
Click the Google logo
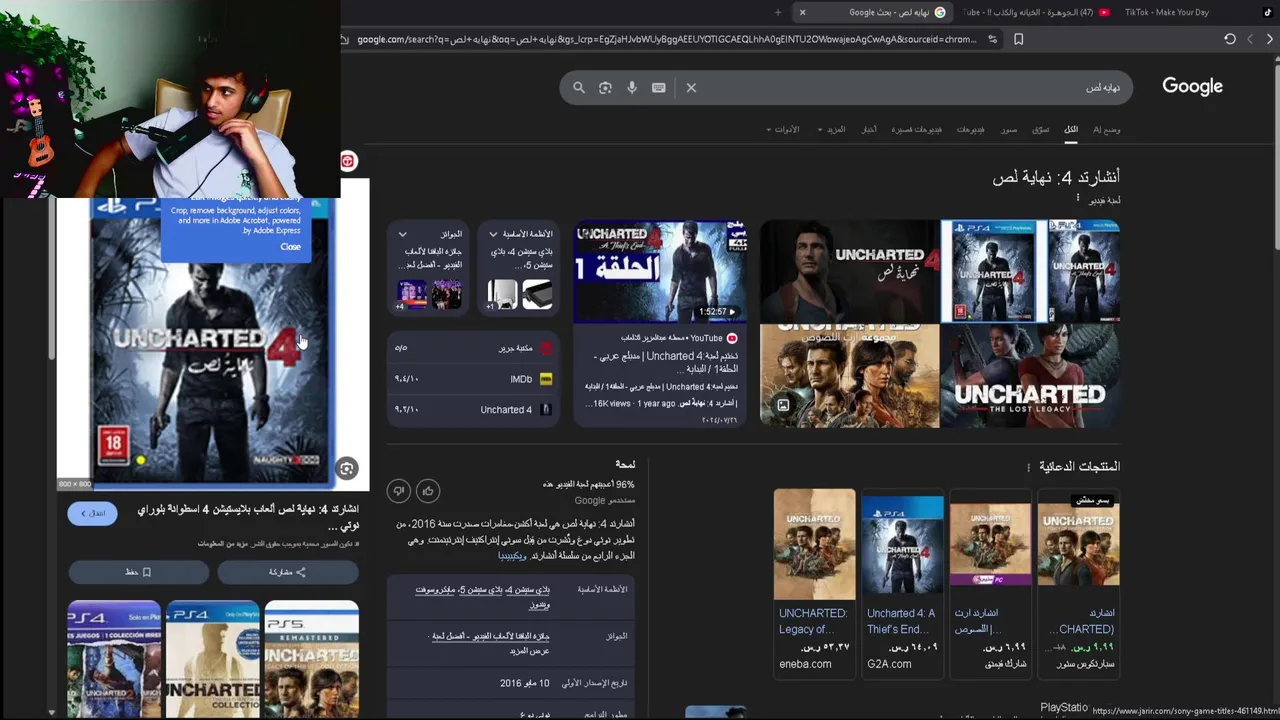click(1192, 86)
